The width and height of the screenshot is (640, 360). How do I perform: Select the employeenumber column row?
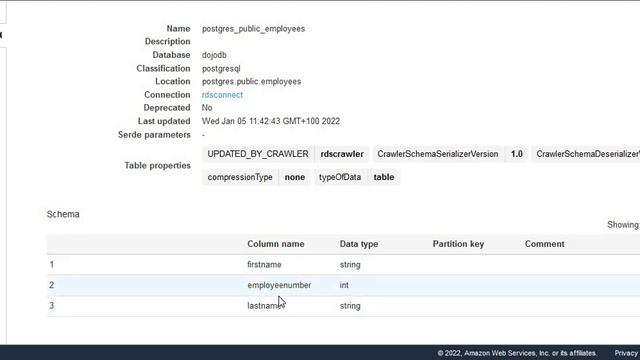point(343,285)
